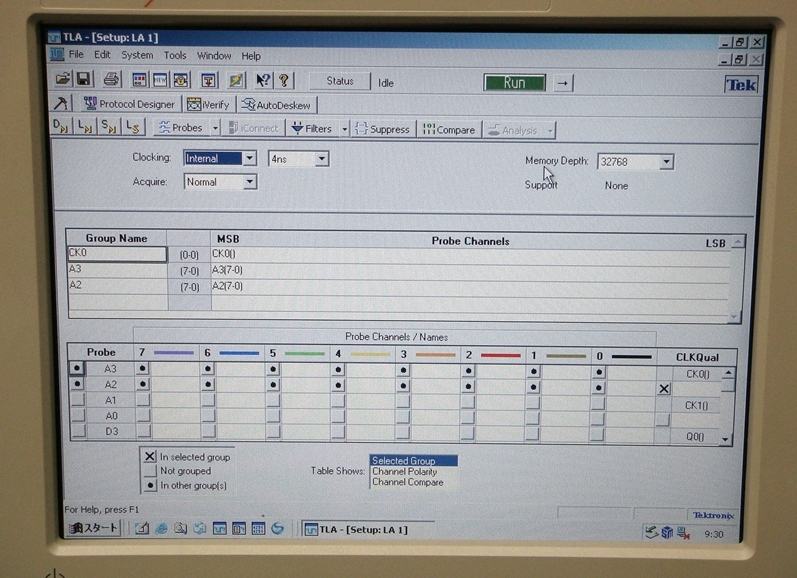Click the red channel 2 color line
Image resolution: width=797 pixels, height=578 pixels.
pyautogui.click(x=501, y=355)
